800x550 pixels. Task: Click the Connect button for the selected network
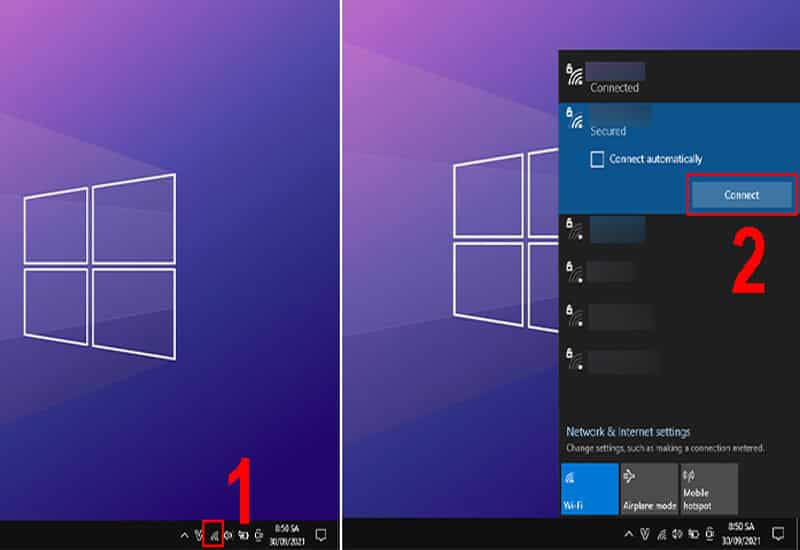pos(741,195)
